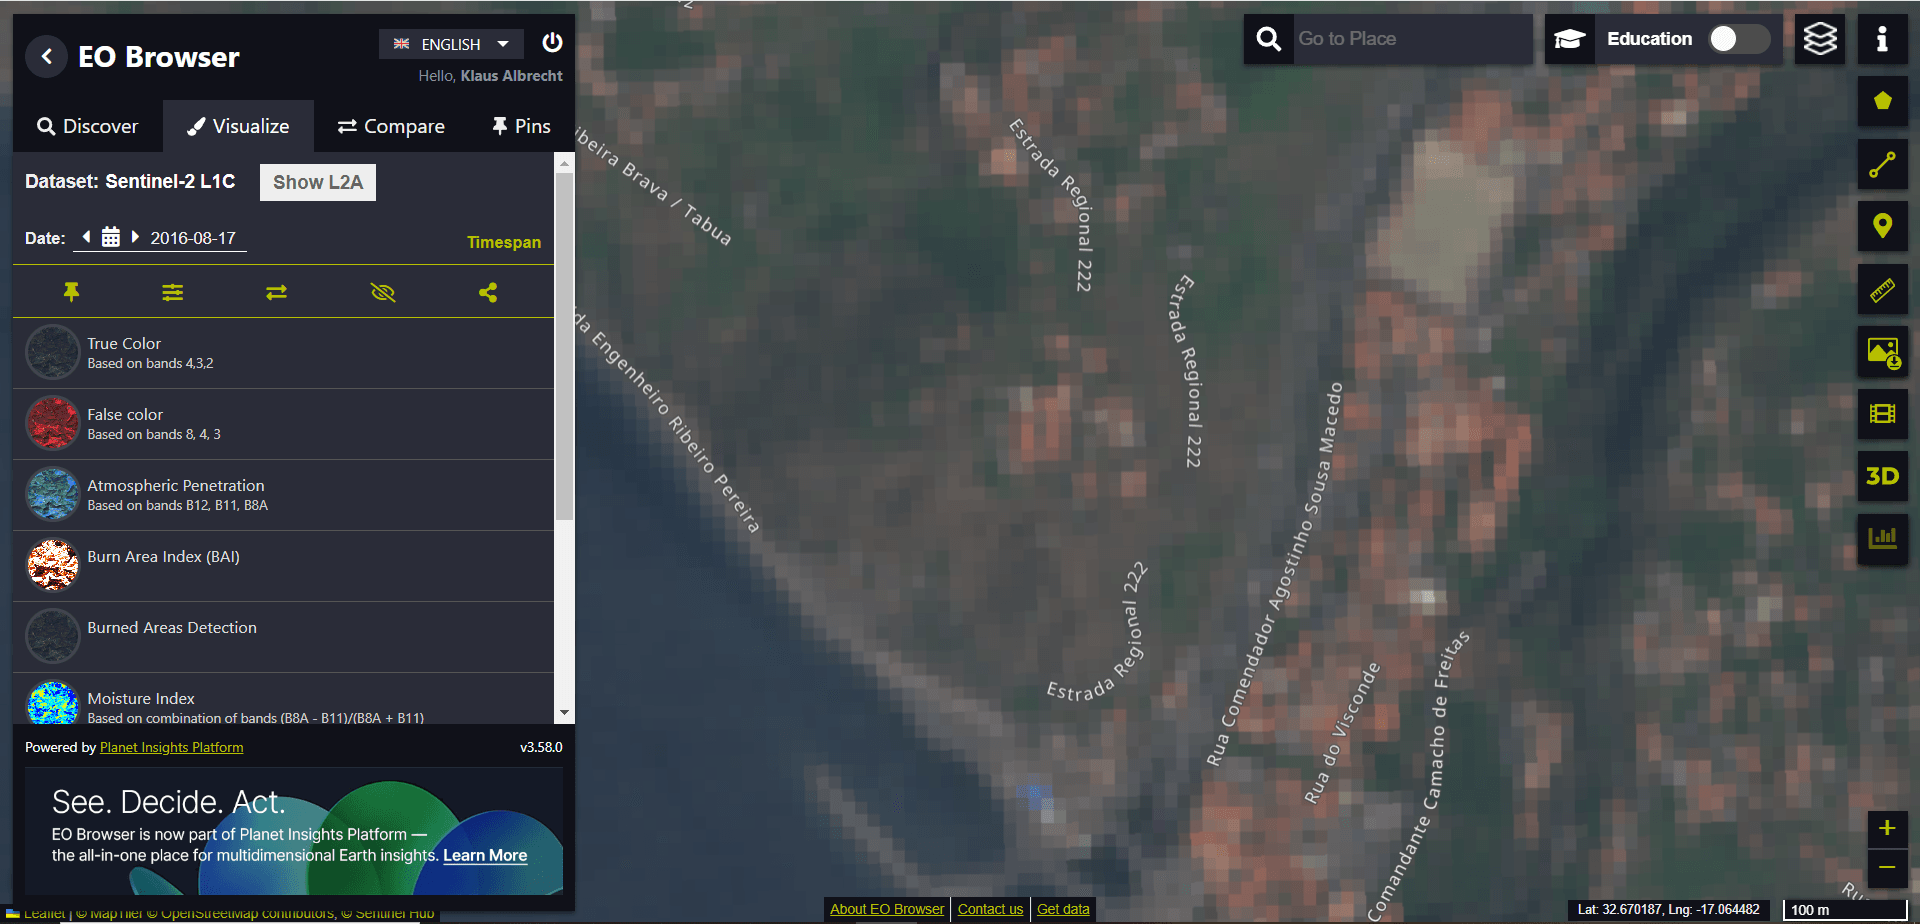
Task: Click the share visualization icon
Action: coord(488,292)
